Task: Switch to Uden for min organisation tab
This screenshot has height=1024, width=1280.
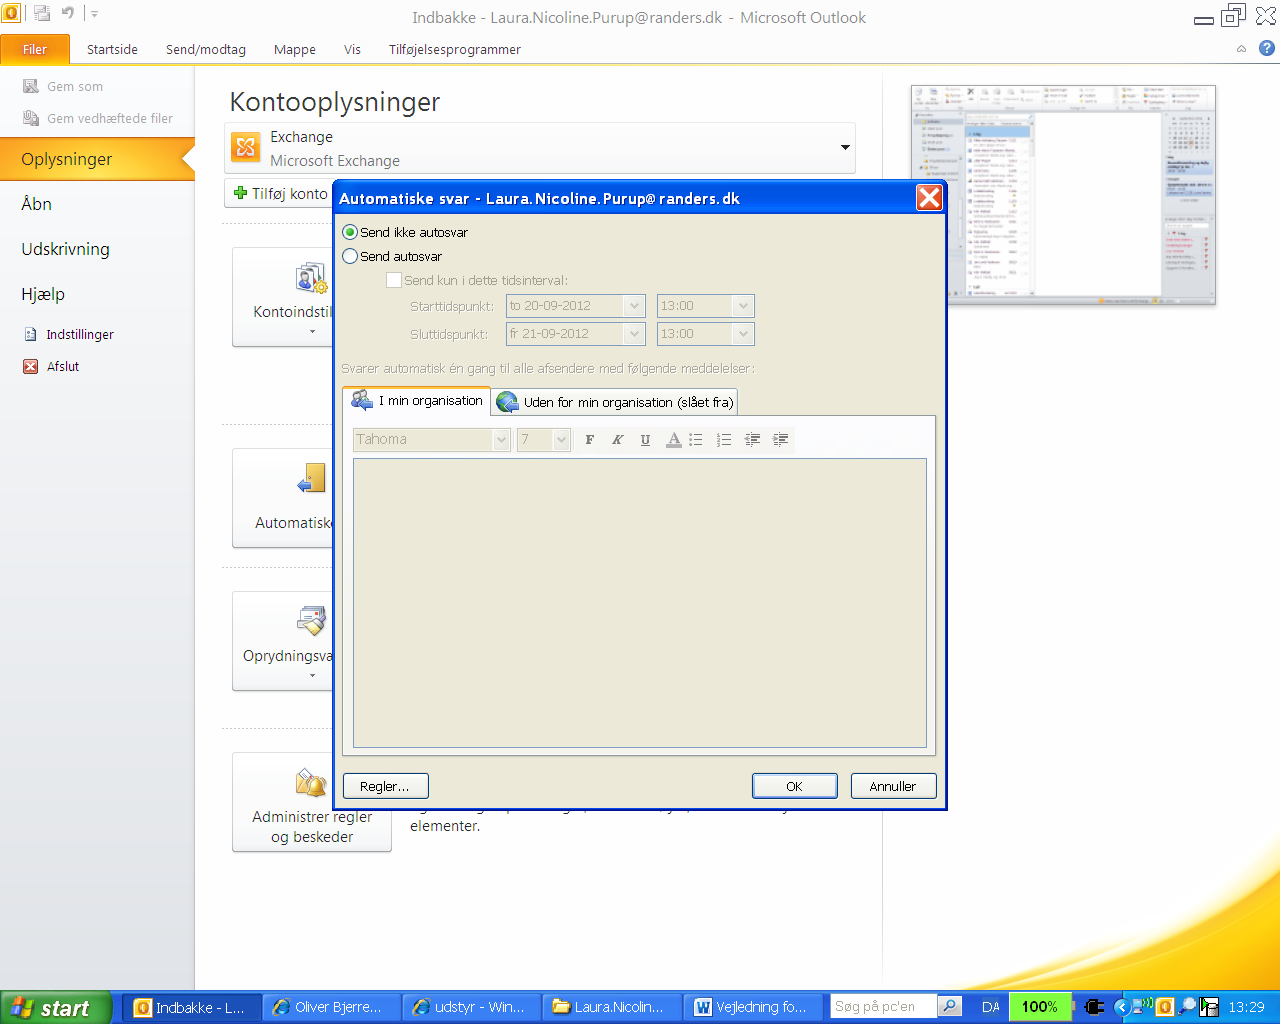Action: click(x=614, y=402)
